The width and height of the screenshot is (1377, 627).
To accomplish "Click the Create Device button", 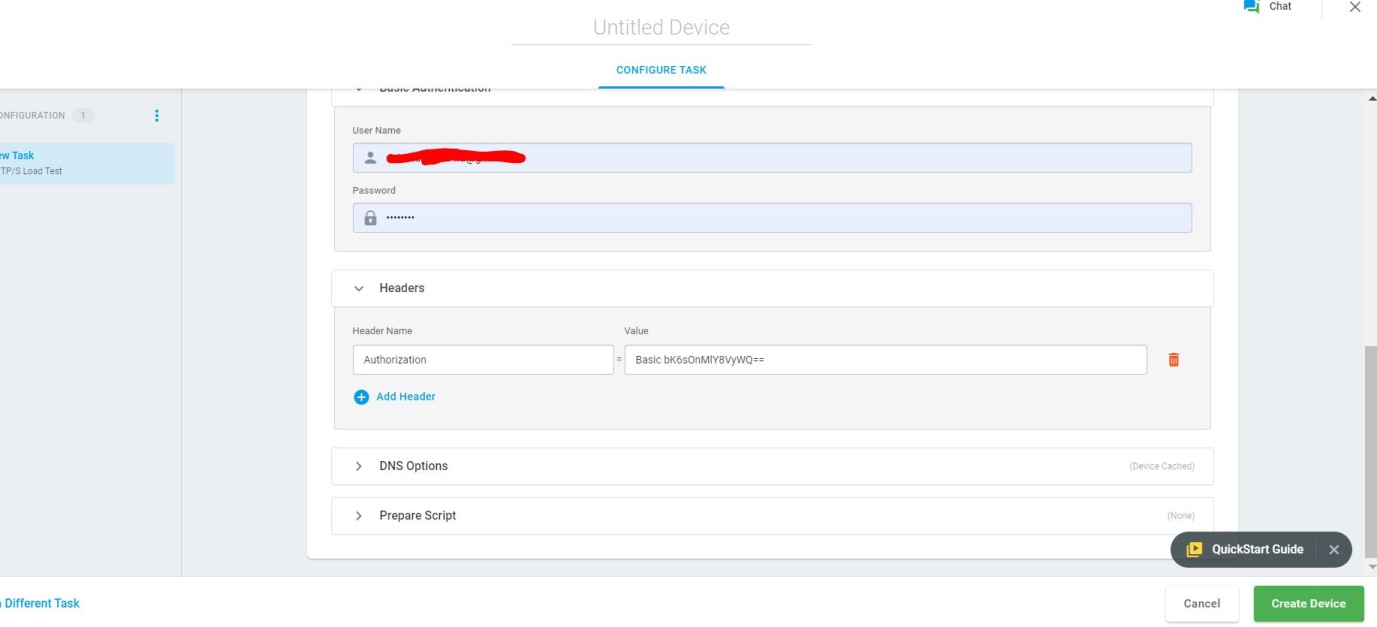I will (x=1308, y=604).
